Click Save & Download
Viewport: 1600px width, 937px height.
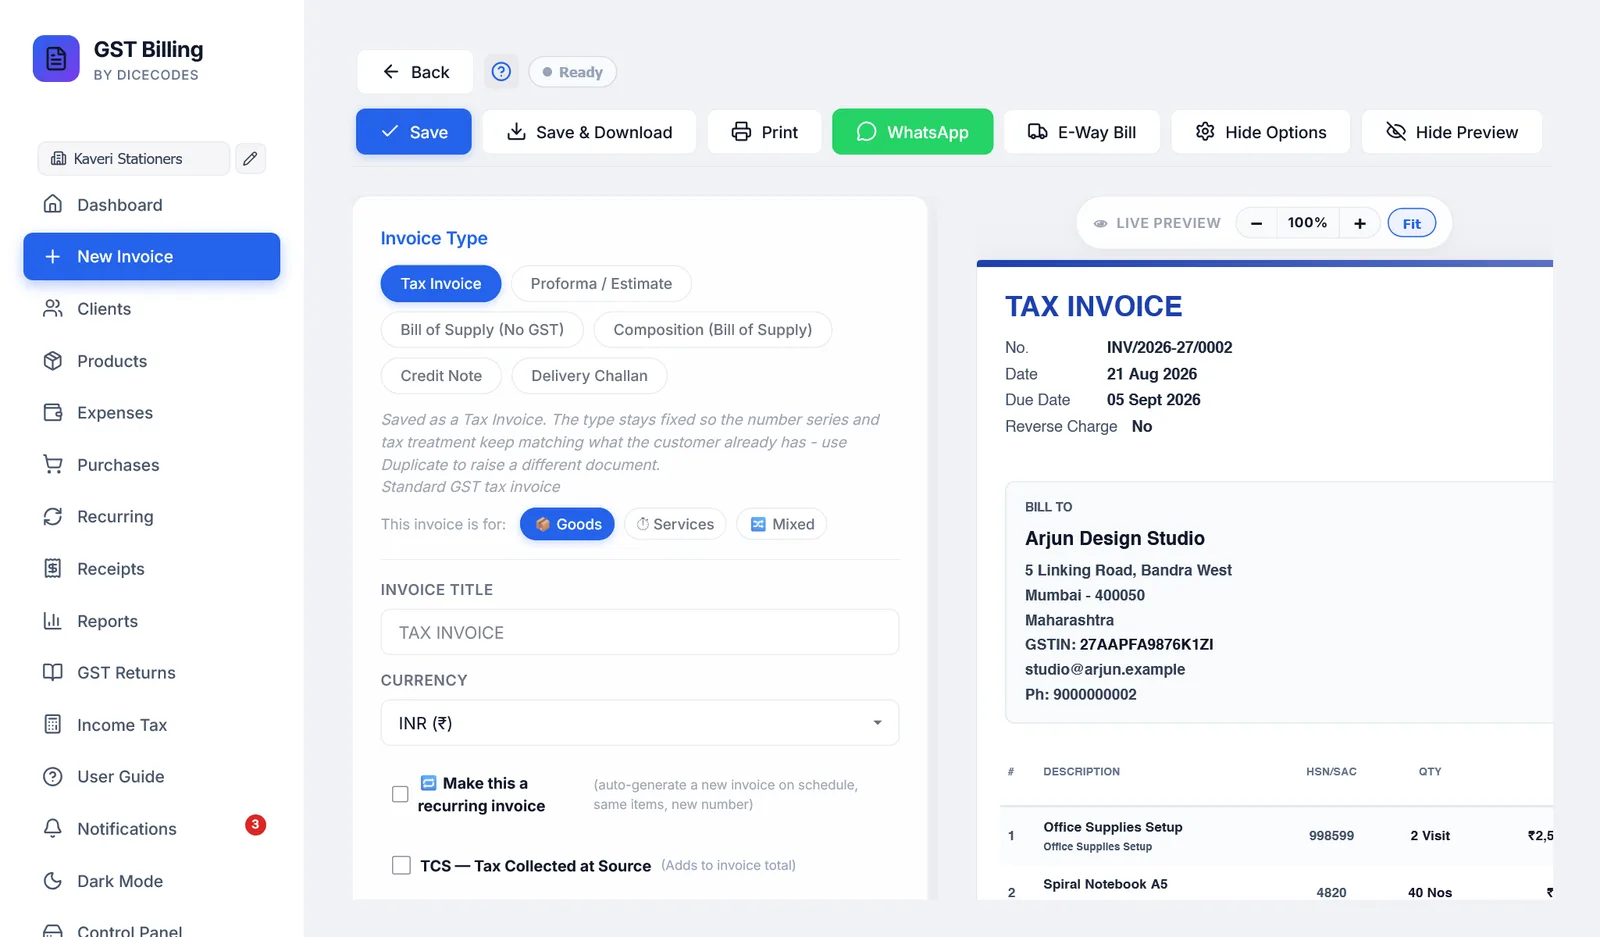[x=589, y=132]
